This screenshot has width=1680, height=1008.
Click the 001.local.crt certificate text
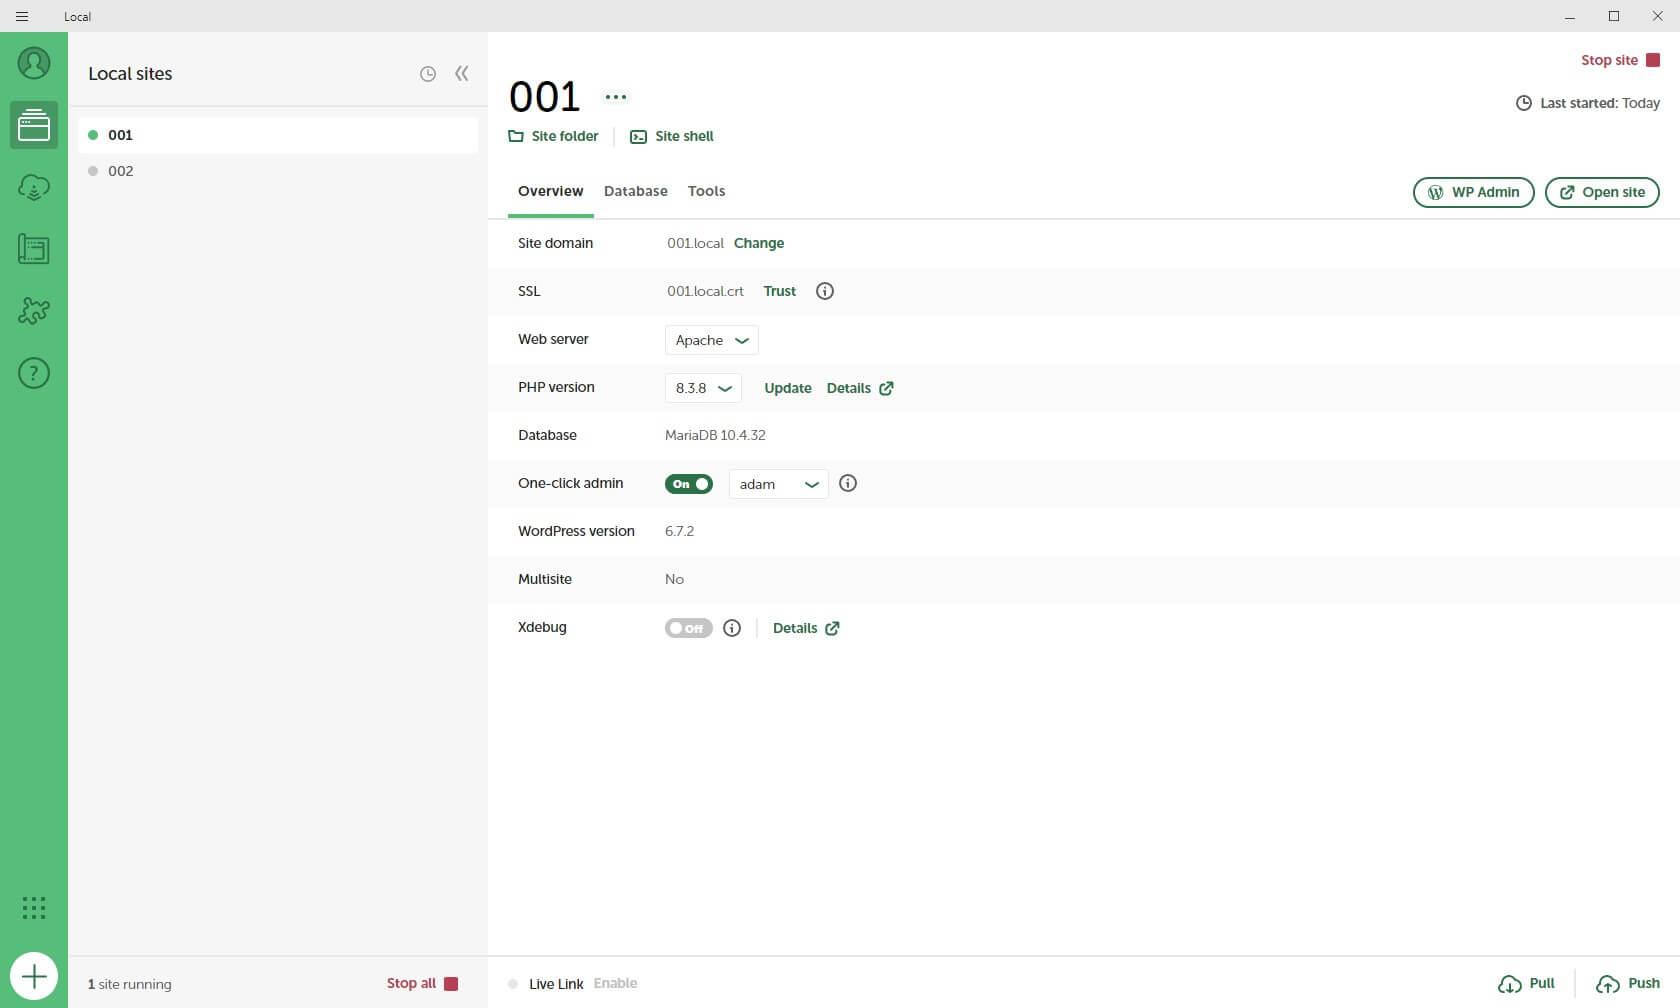705,291
